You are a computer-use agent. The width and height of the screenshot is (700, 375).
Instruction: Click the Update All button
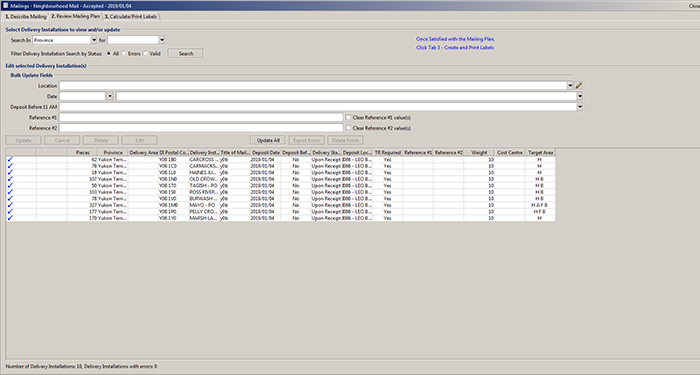[268, 140]
